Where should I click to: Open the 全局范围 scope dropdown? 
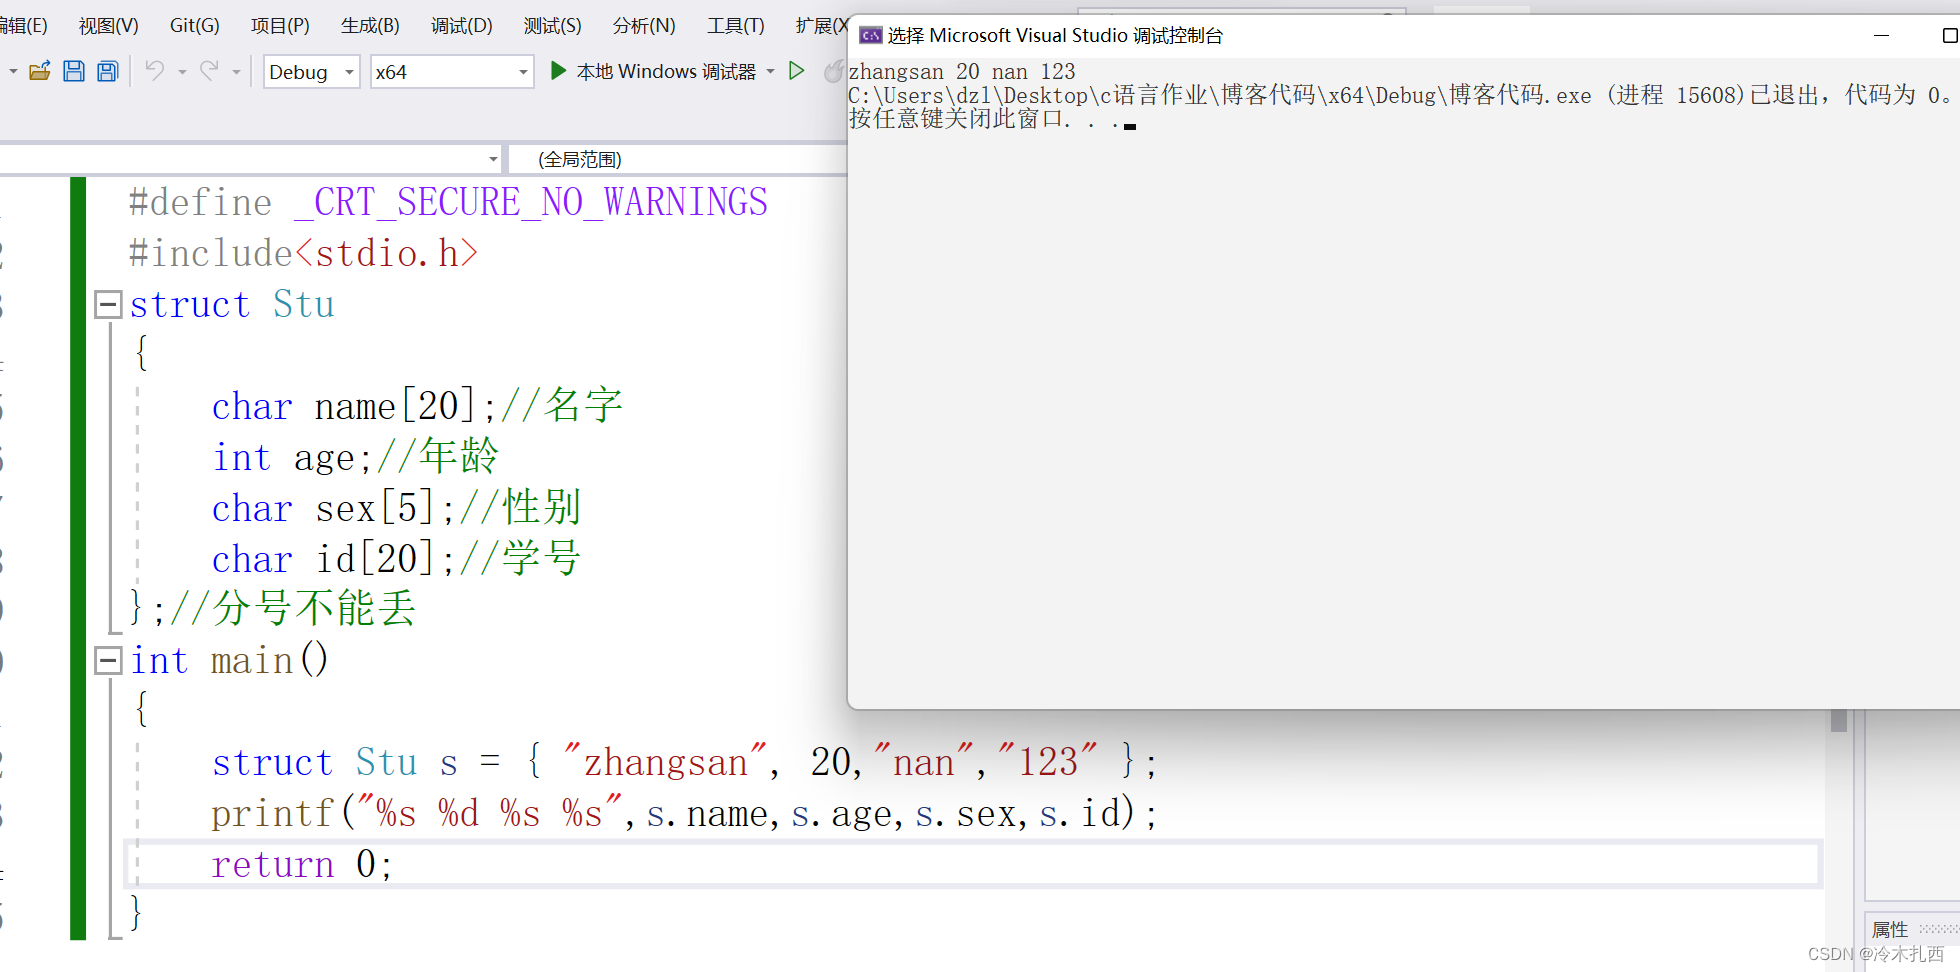click(x=678, y=159)
